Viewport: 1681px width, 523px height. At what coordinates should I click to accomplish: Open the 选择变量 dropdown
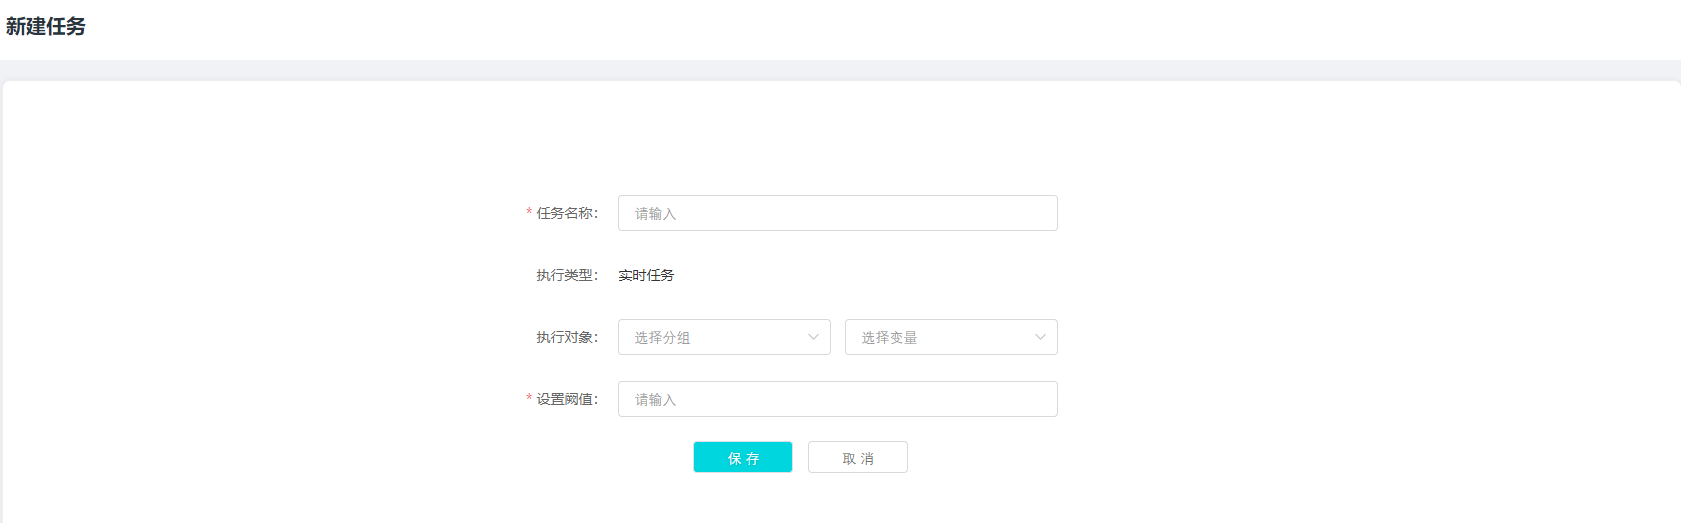[951, 337]
